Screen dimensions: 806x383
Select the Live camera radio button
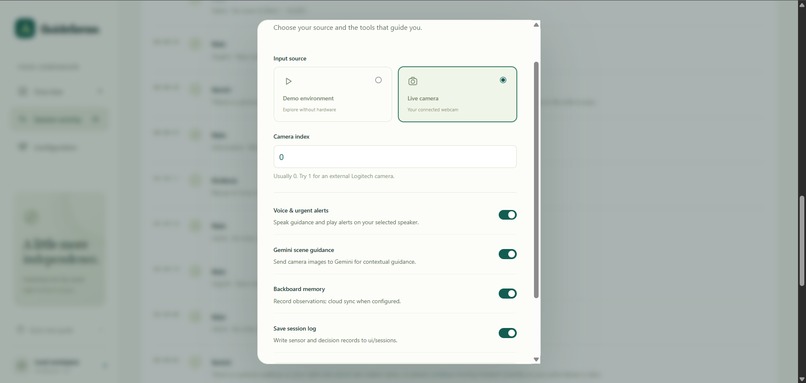[503, 80]
